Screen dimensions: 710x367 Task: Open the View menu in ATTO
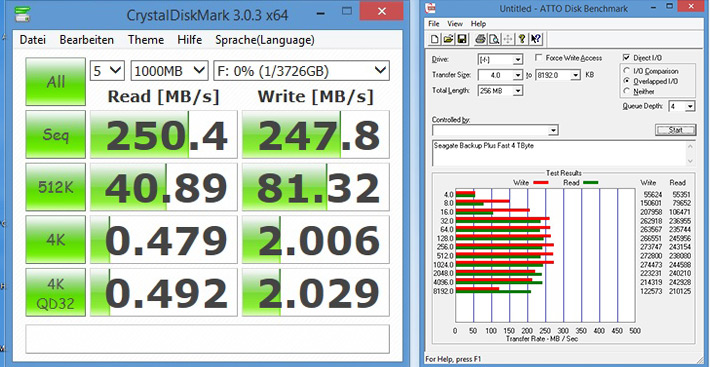[x=455, y=24]
